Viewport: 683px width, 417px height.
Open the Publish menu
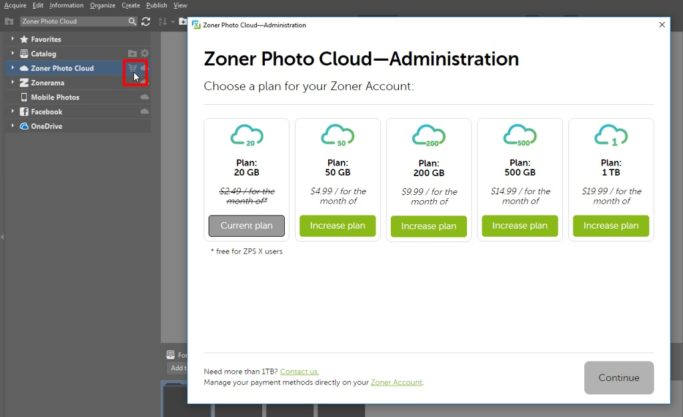(156, 5)
